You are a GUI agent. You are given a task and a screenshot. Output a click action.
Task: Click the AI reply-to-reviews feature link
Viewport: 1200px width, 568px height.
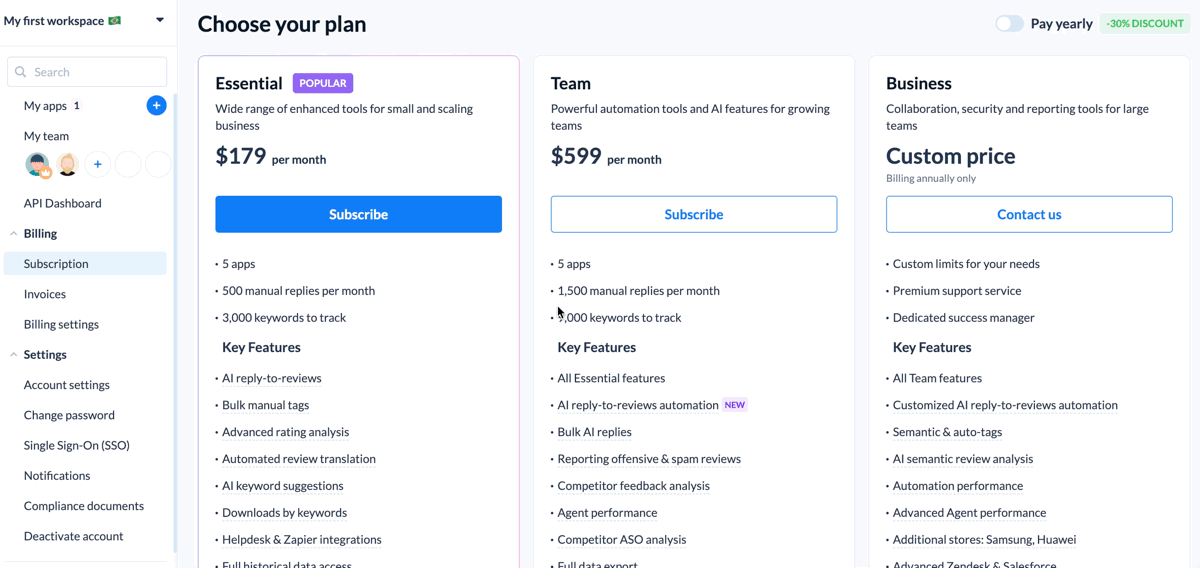(x=272, y=378)
